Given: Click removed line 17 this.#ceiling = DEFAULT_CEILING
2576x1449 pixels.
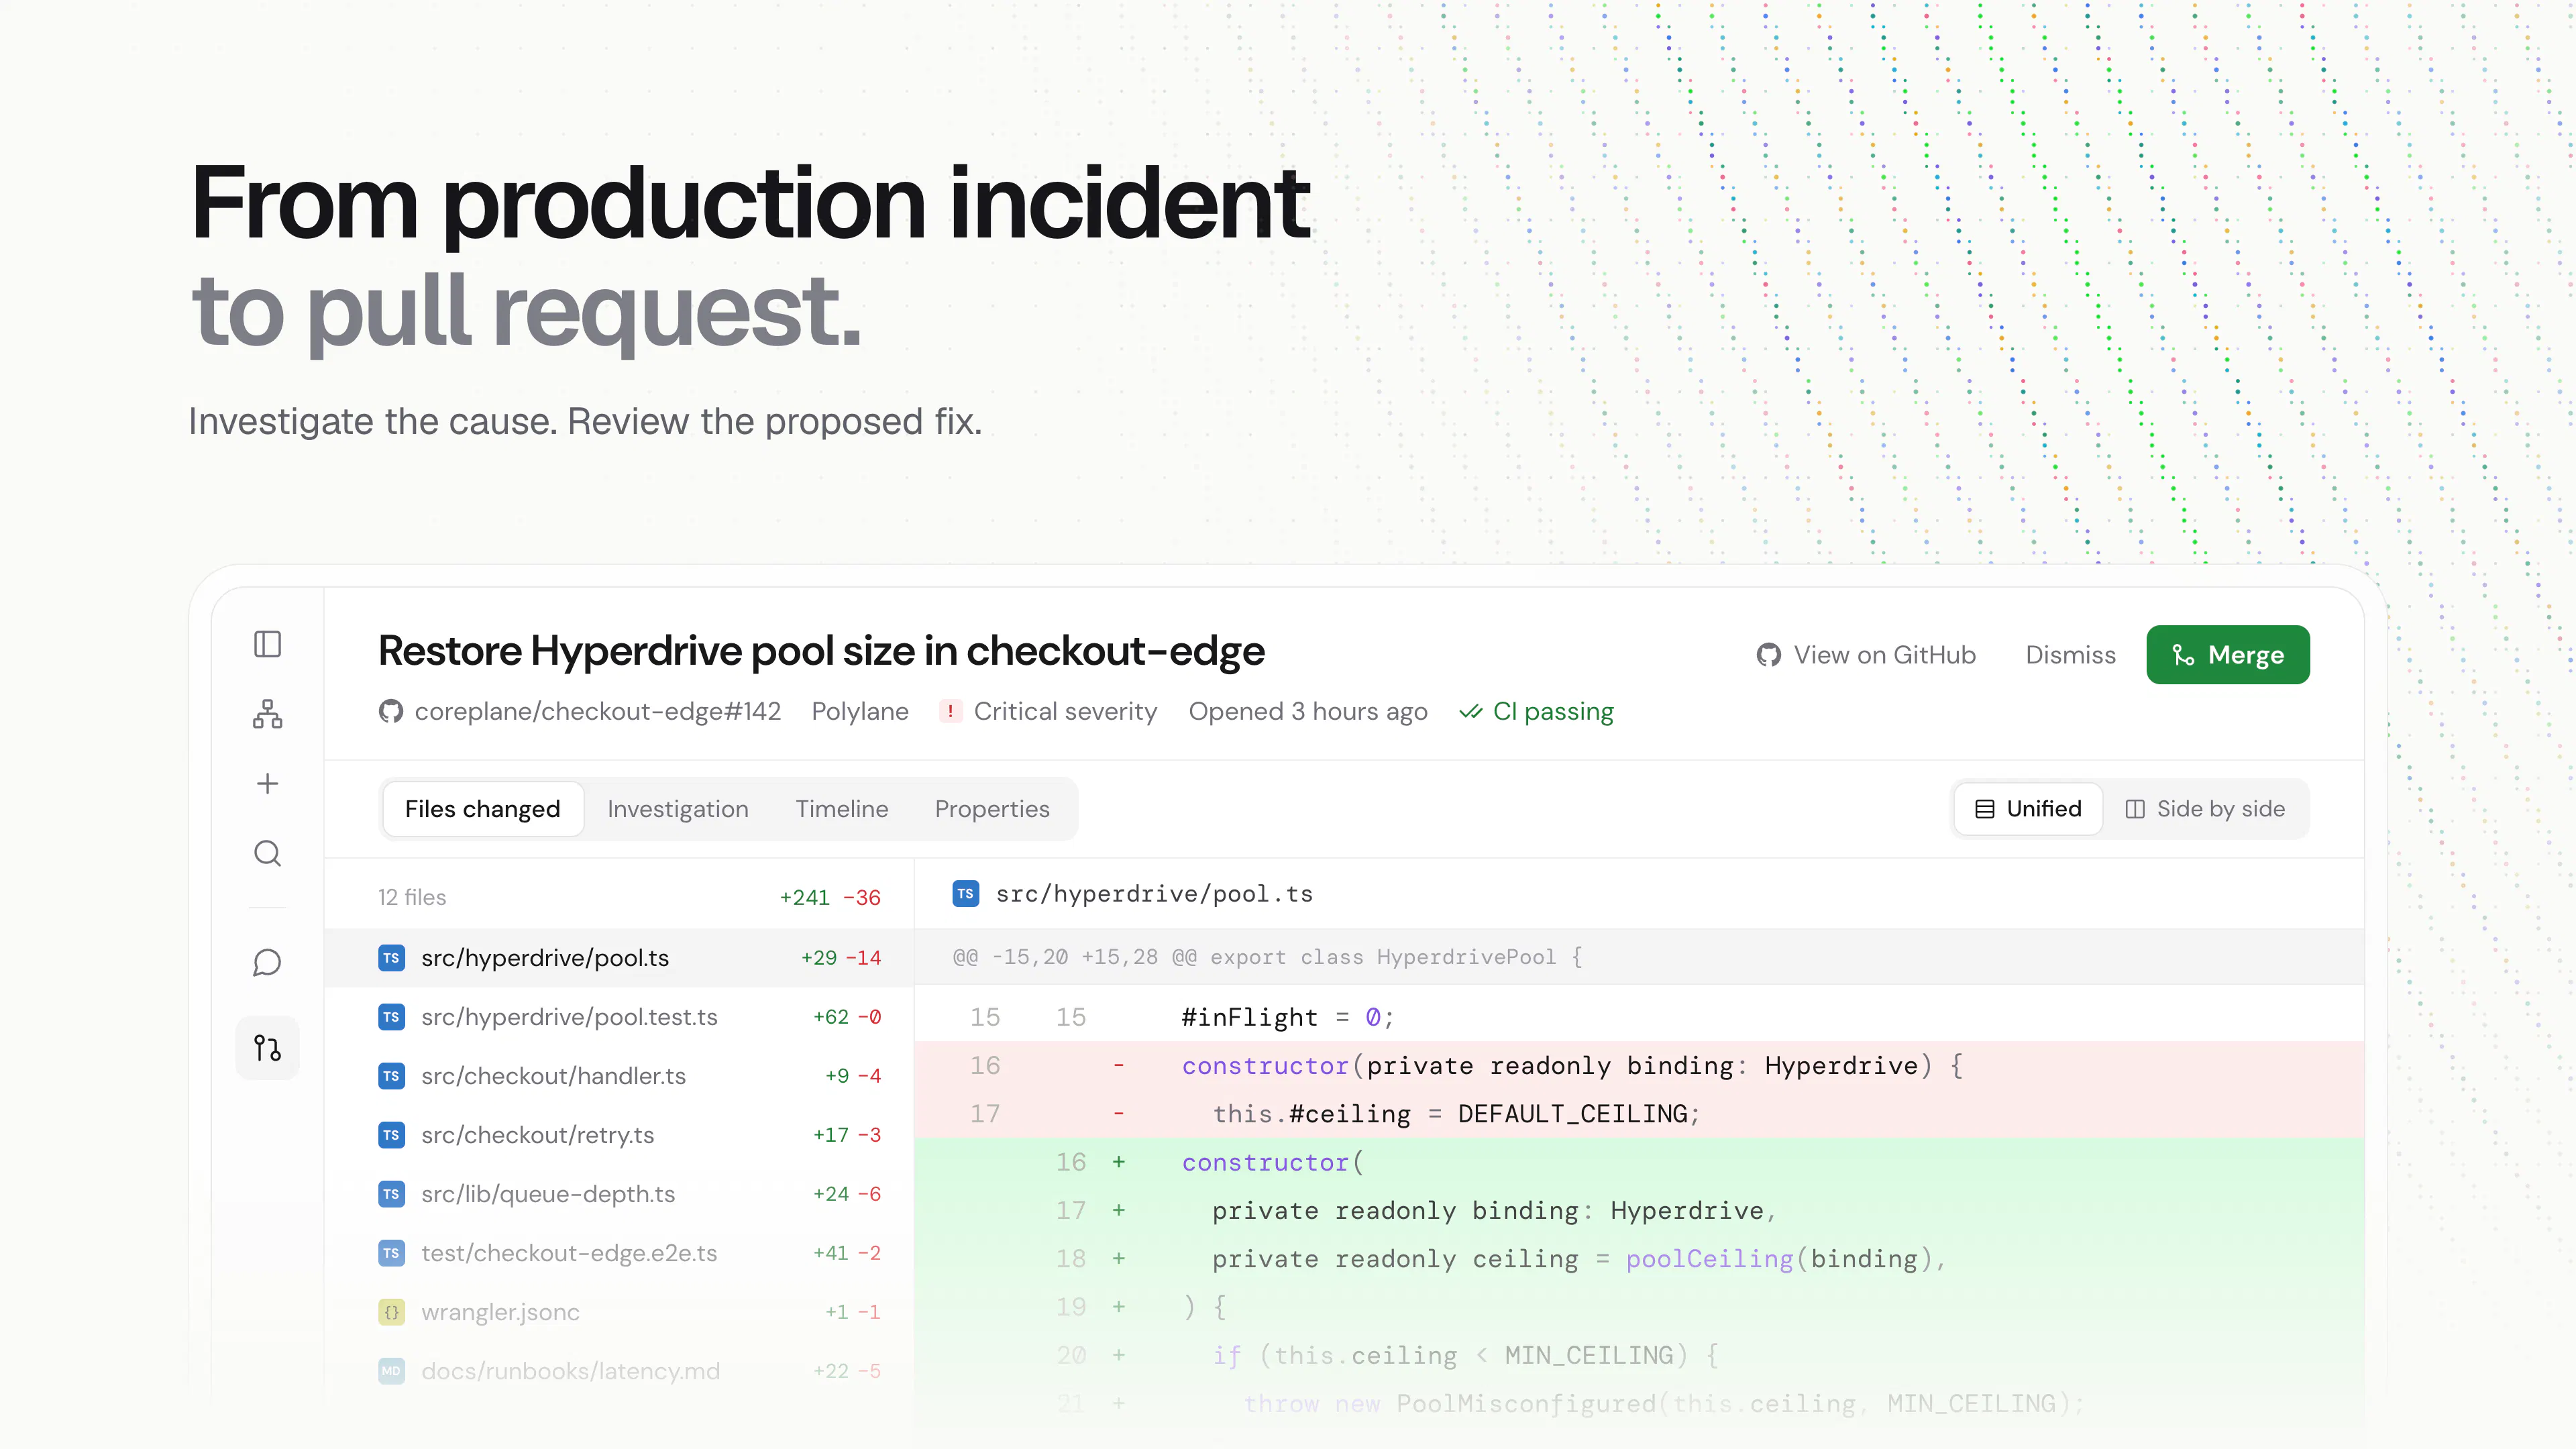Looking at the screenshot, I should coord(1639,1114).
